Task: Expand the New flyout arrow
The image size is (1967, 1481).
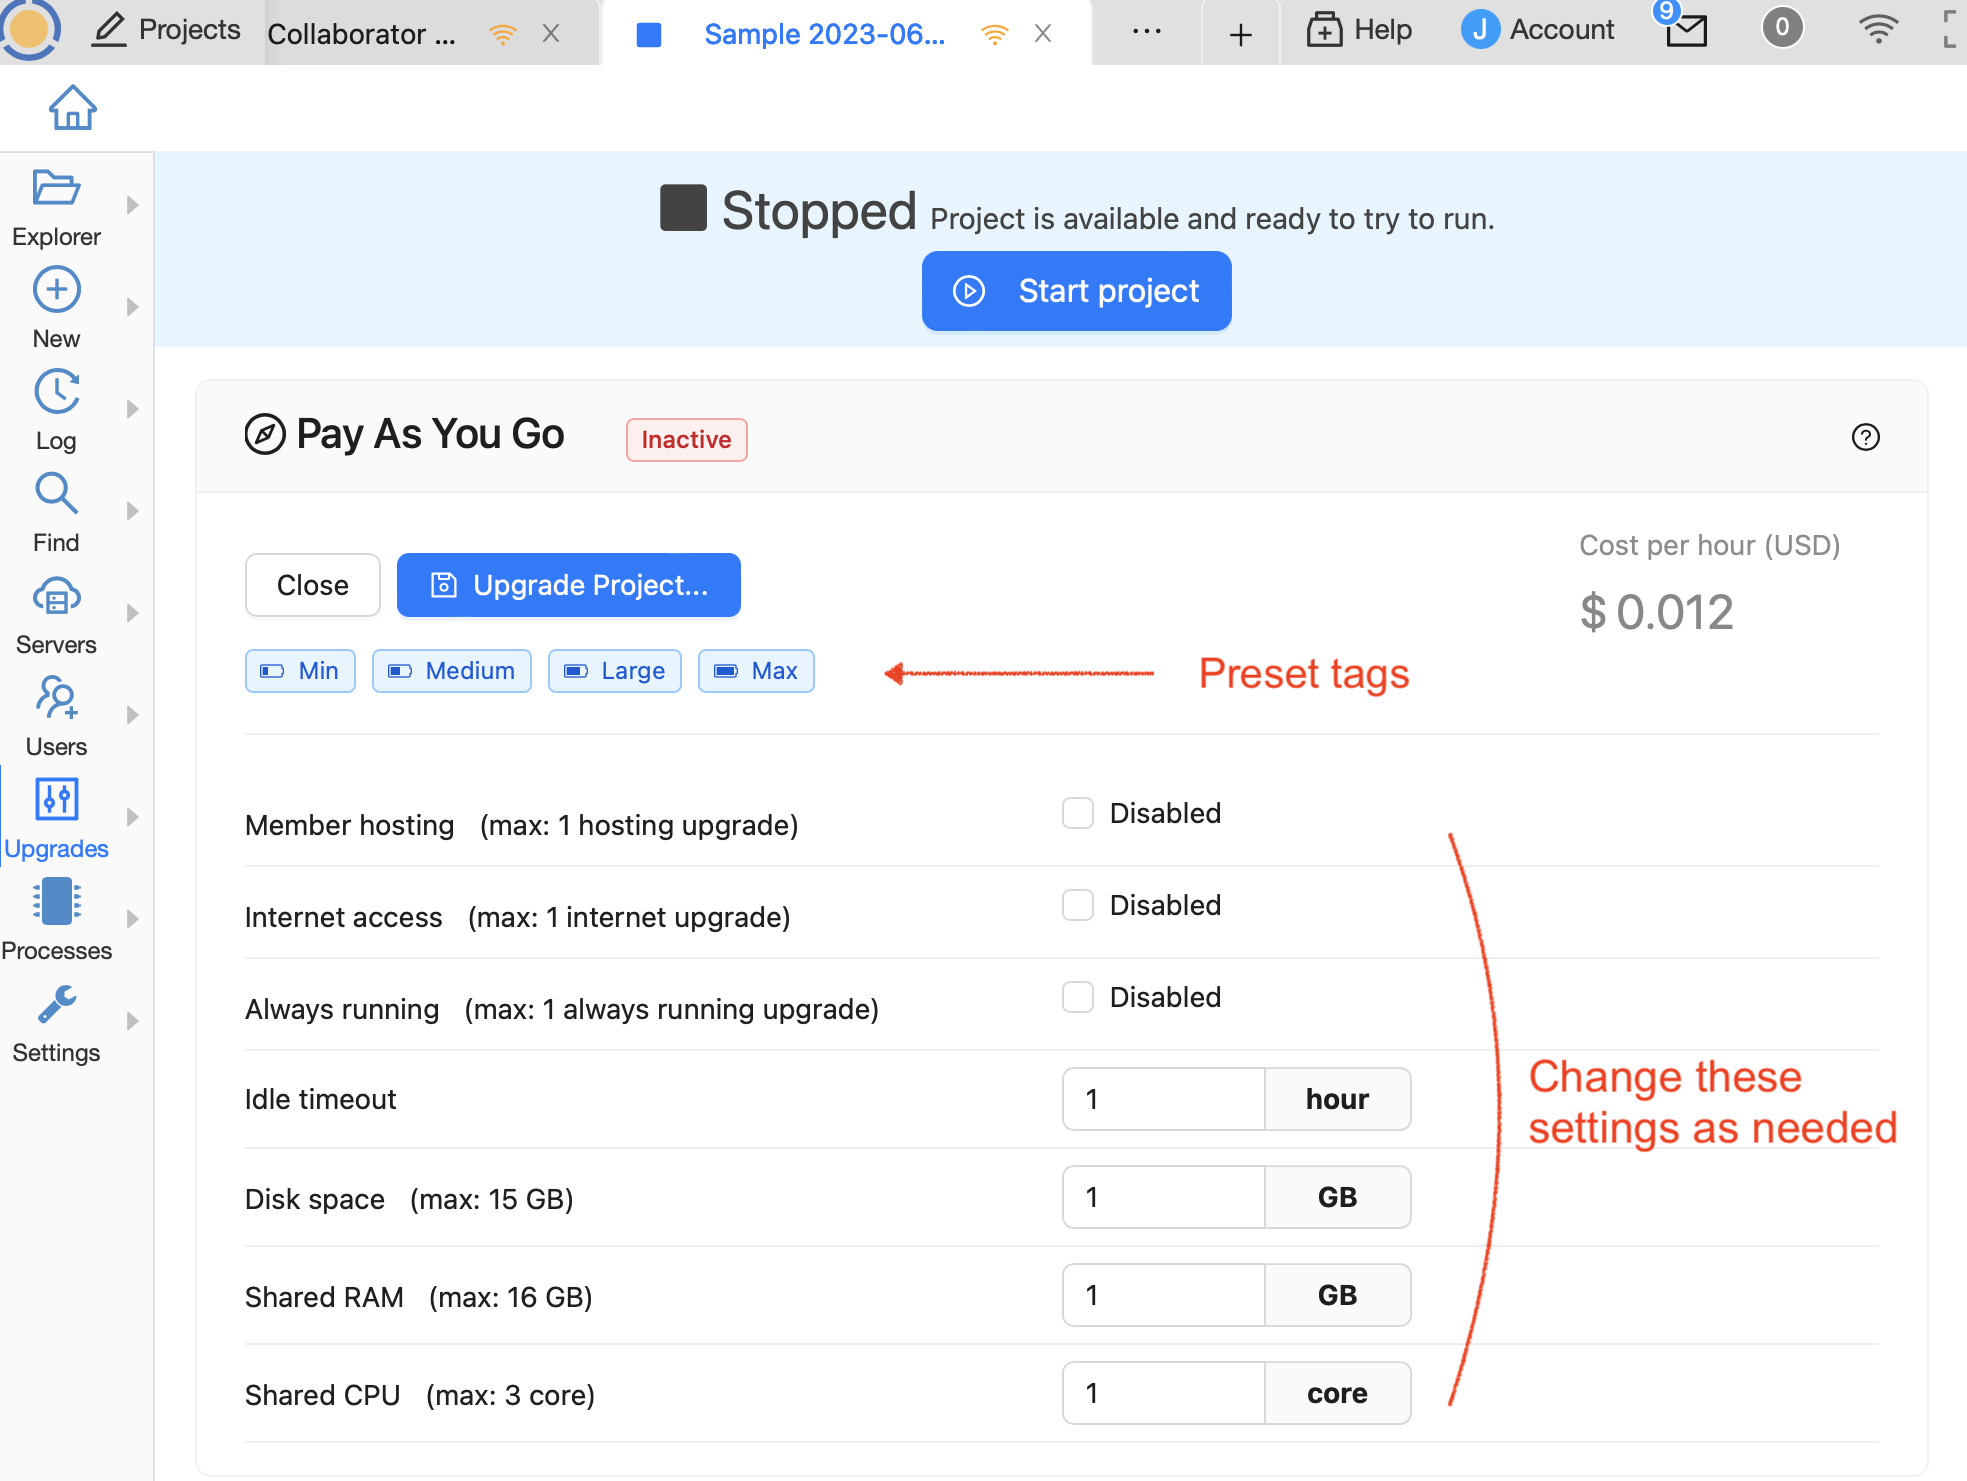Action: [x=132, y=307]
